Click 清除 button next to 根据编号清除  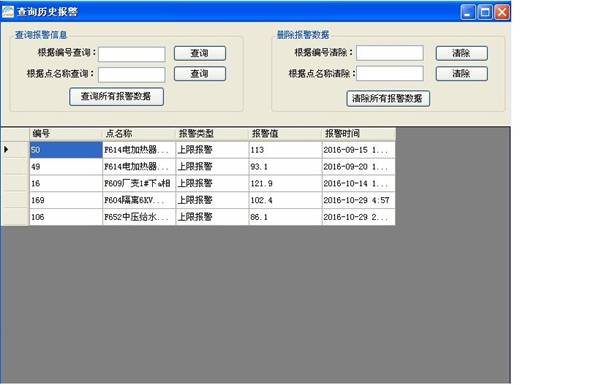pyautogui.click(x=461, y=53)
